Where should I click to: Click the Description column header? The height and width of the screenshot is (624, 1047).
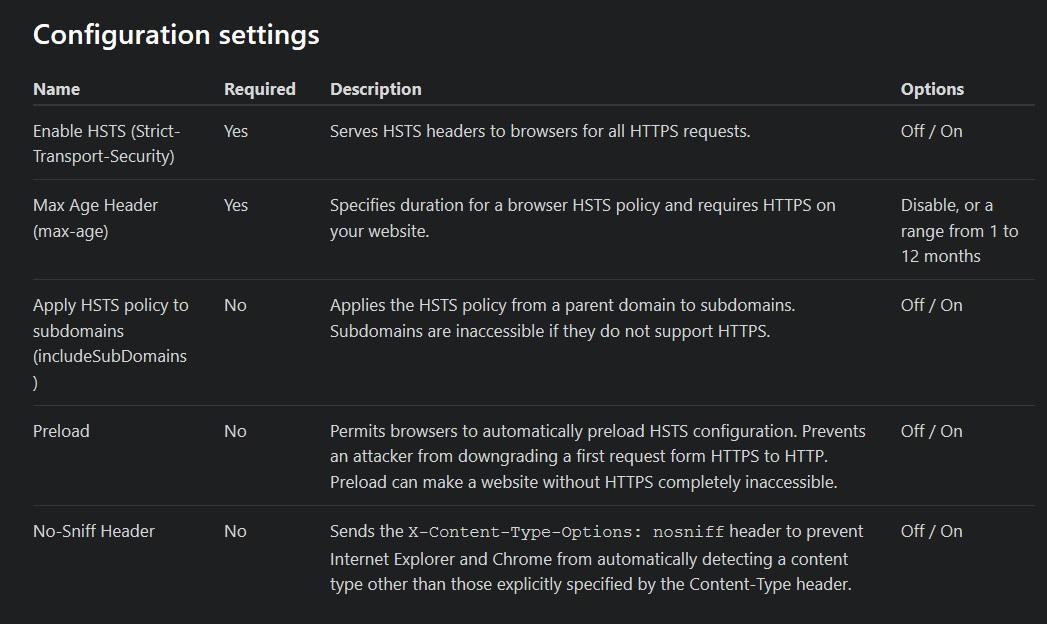click(x=376, y=89)
